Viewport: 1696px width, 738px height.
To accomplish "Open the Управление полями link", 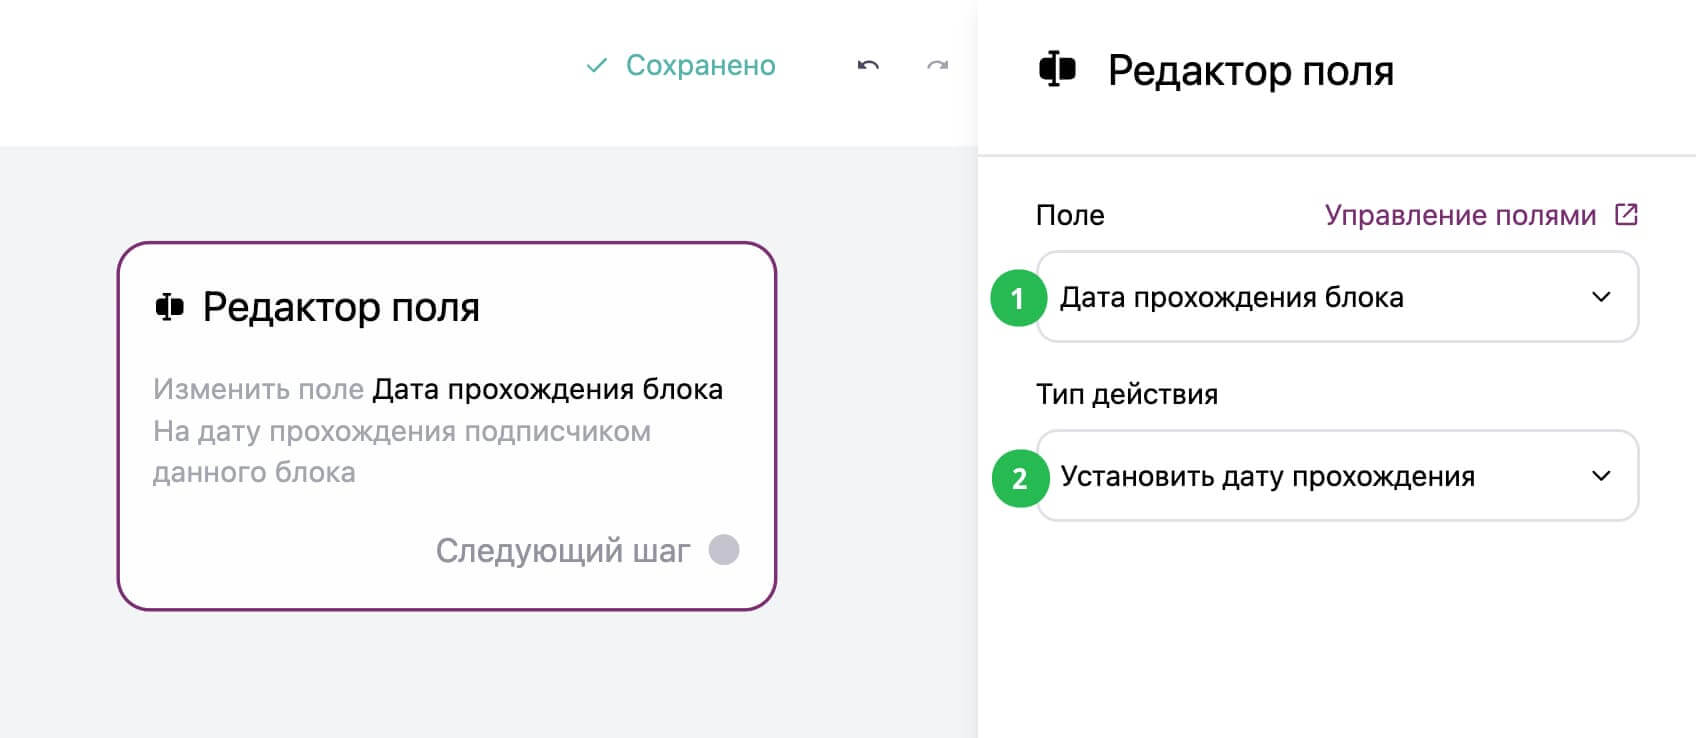I will pos(1460,215).
